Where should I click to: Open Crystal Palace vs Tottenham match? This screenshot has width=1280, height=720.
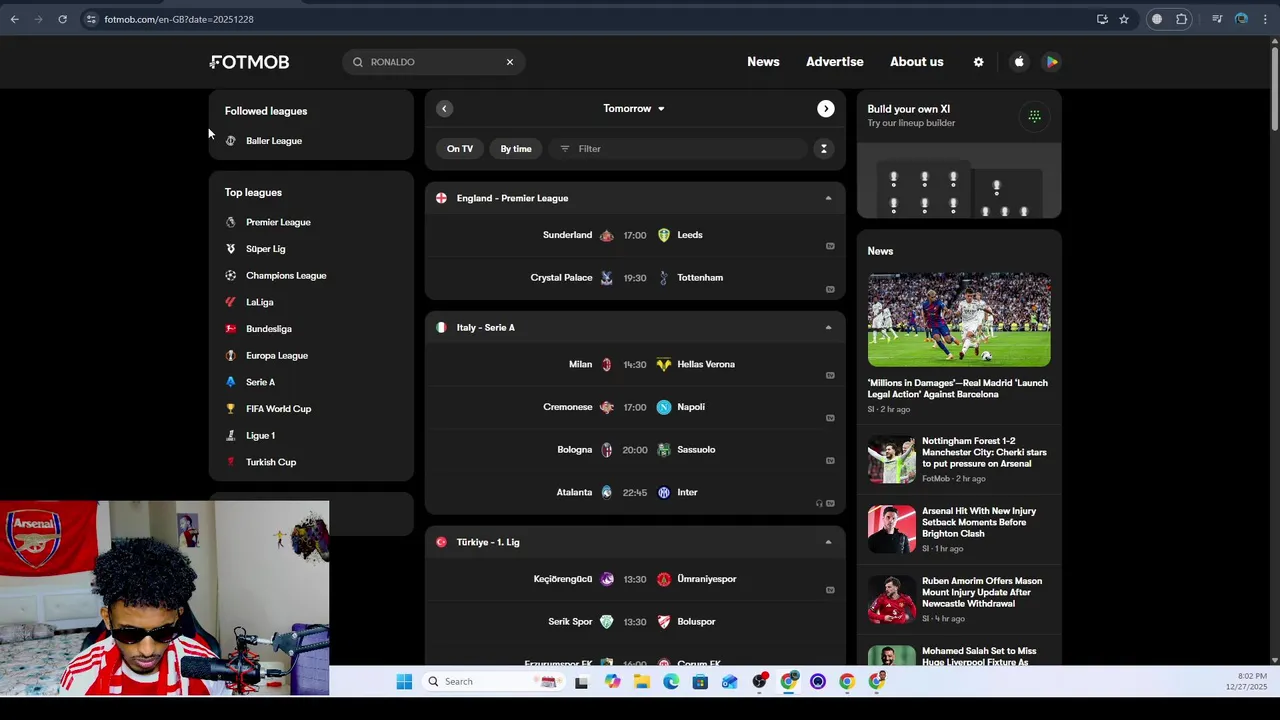pyautogui.click(x=635, y=278)
